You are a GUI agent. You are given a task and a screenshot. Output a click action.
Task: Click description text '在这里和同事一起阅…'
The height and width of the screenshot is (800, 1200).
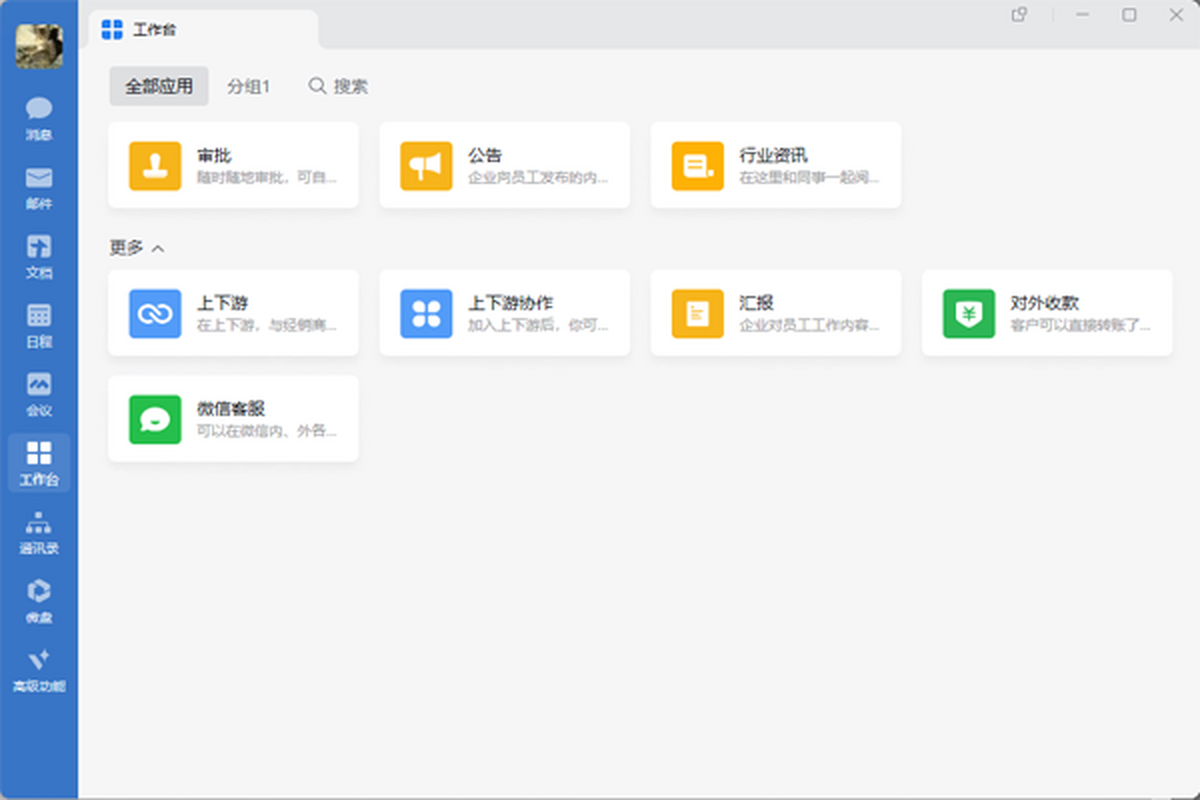pyautogui.click(x=809, y=178)
